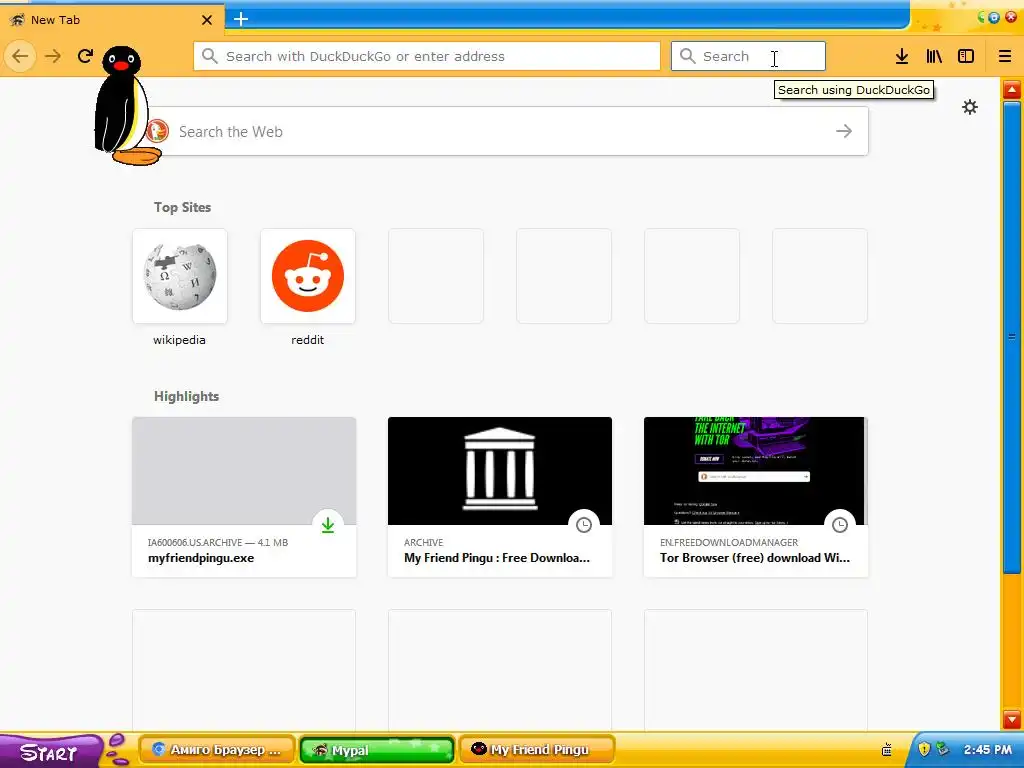Click Tor Browser (free) download title
The width and height of the screenshot is (1024, 768).
[x=754, y=558]
